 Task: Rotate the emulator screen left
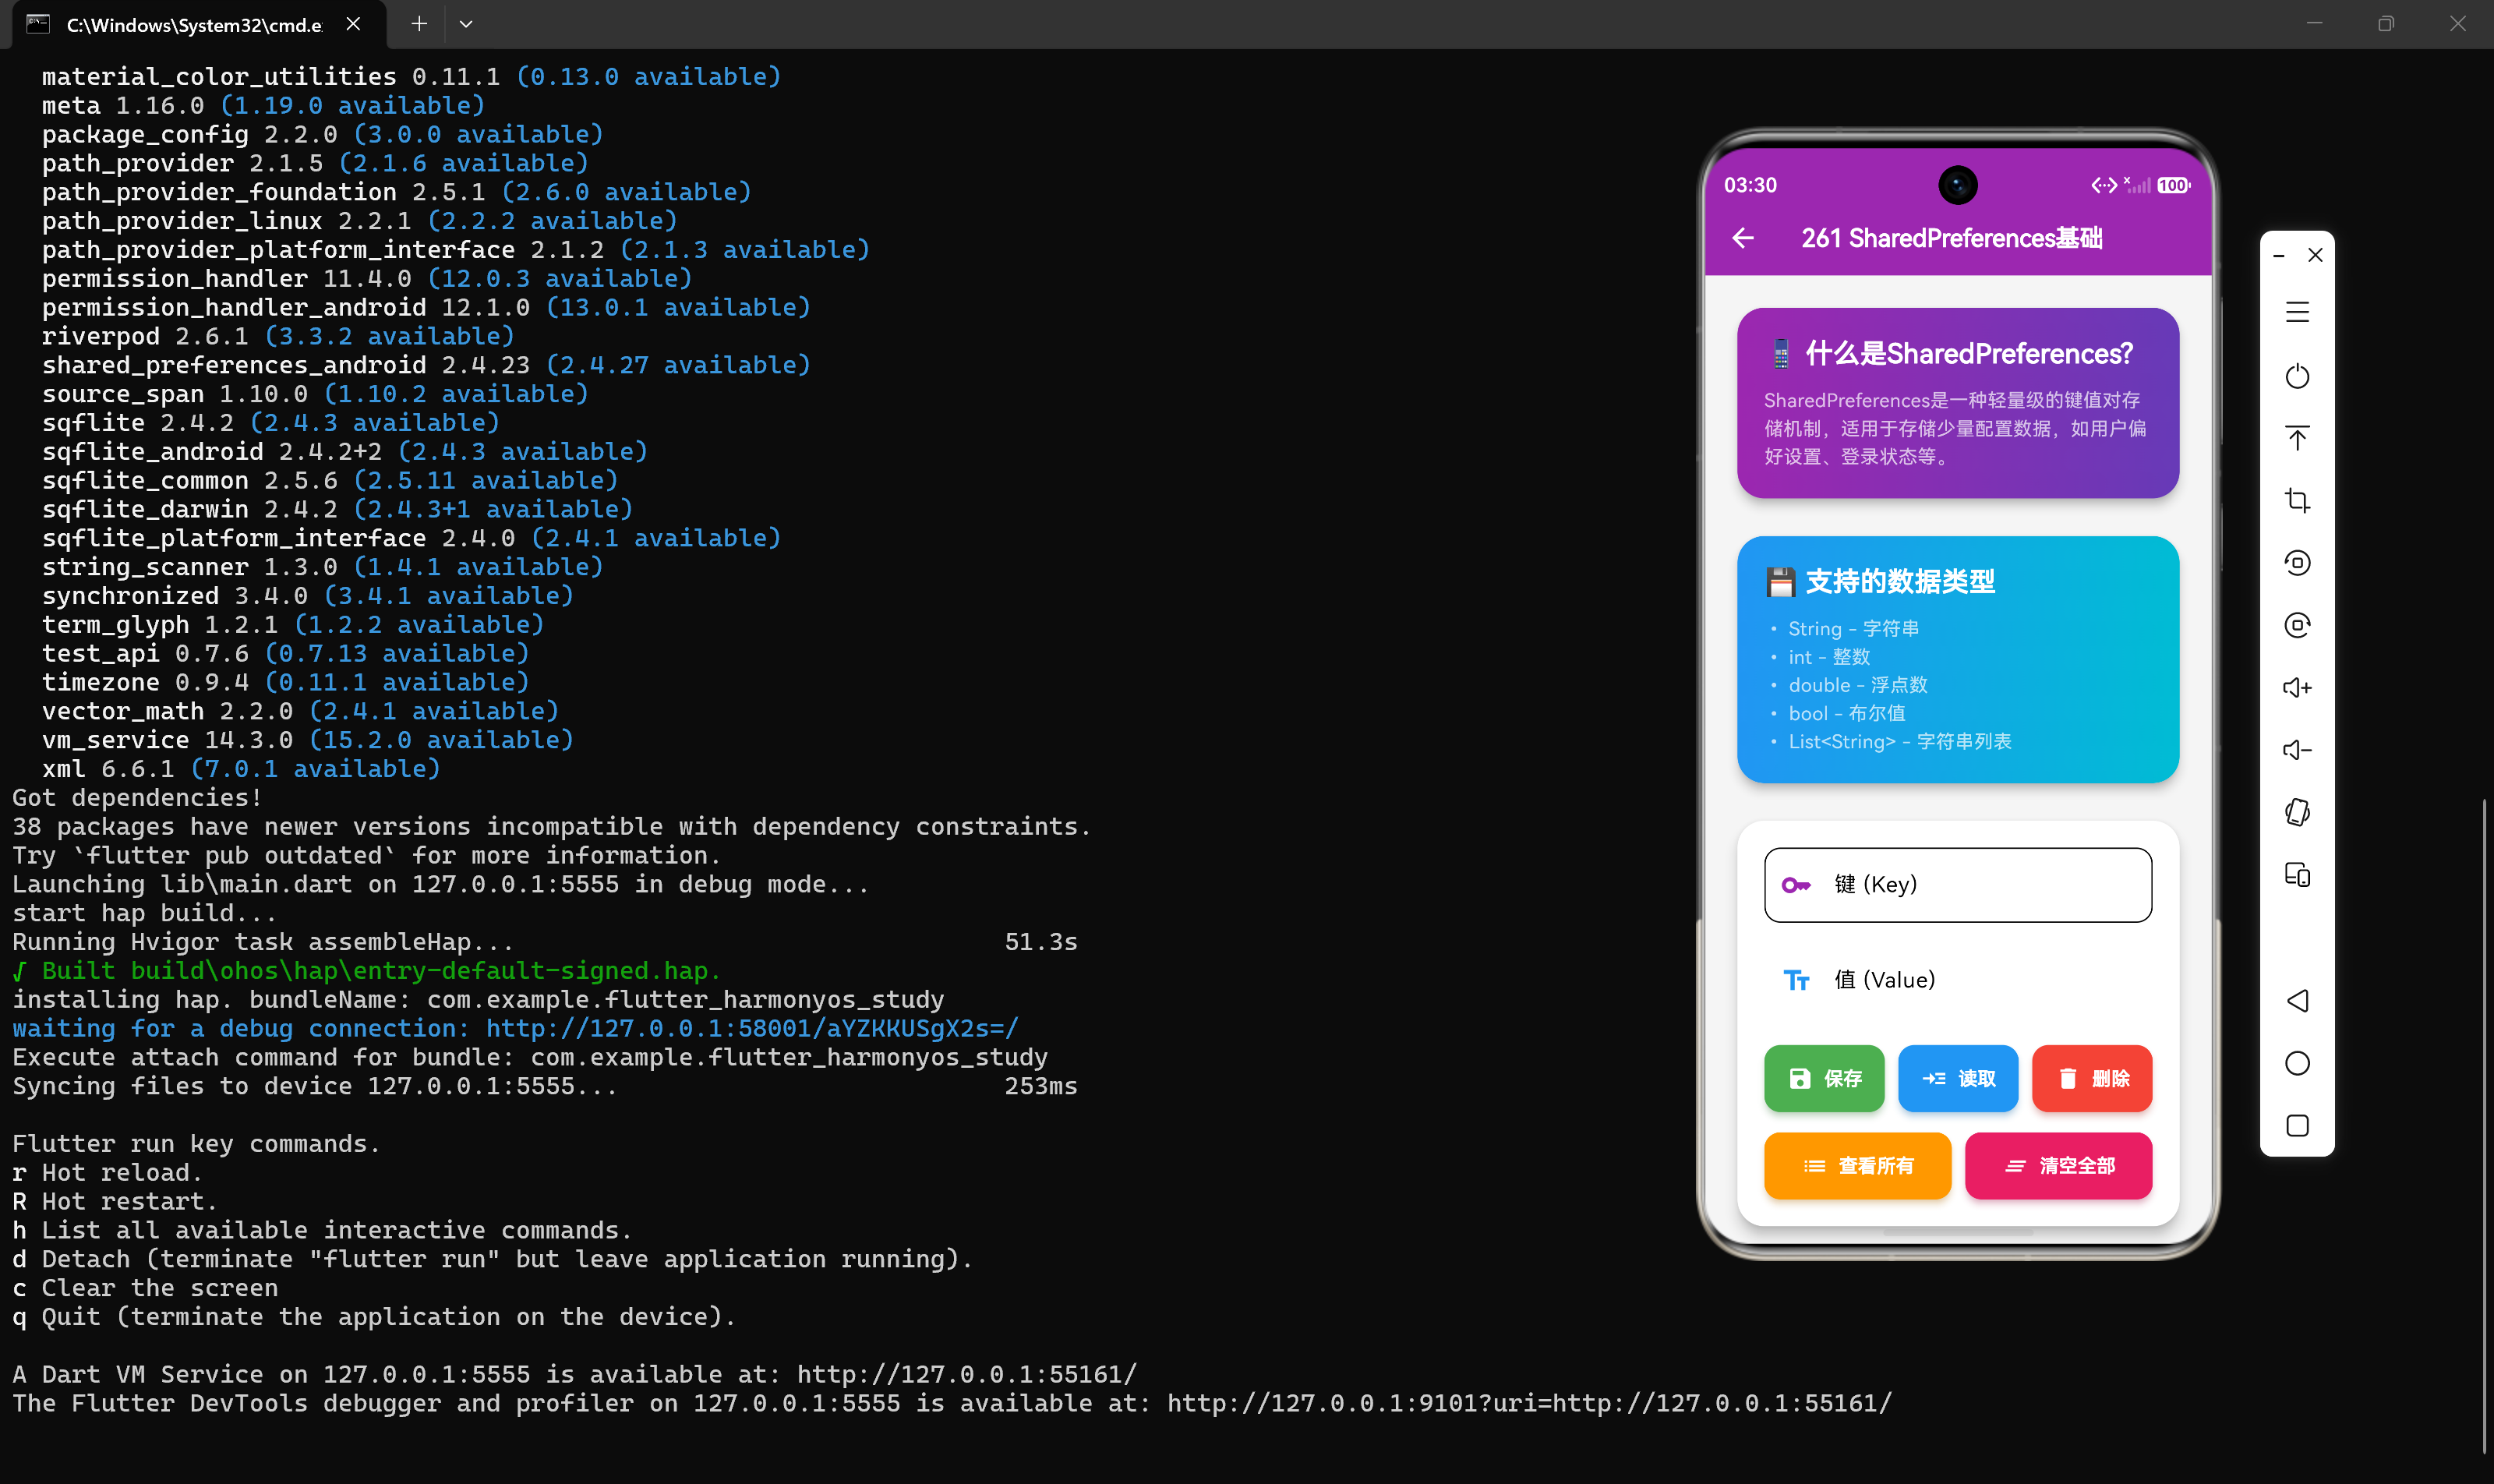pyautogui.click(x=2297, y=563)
